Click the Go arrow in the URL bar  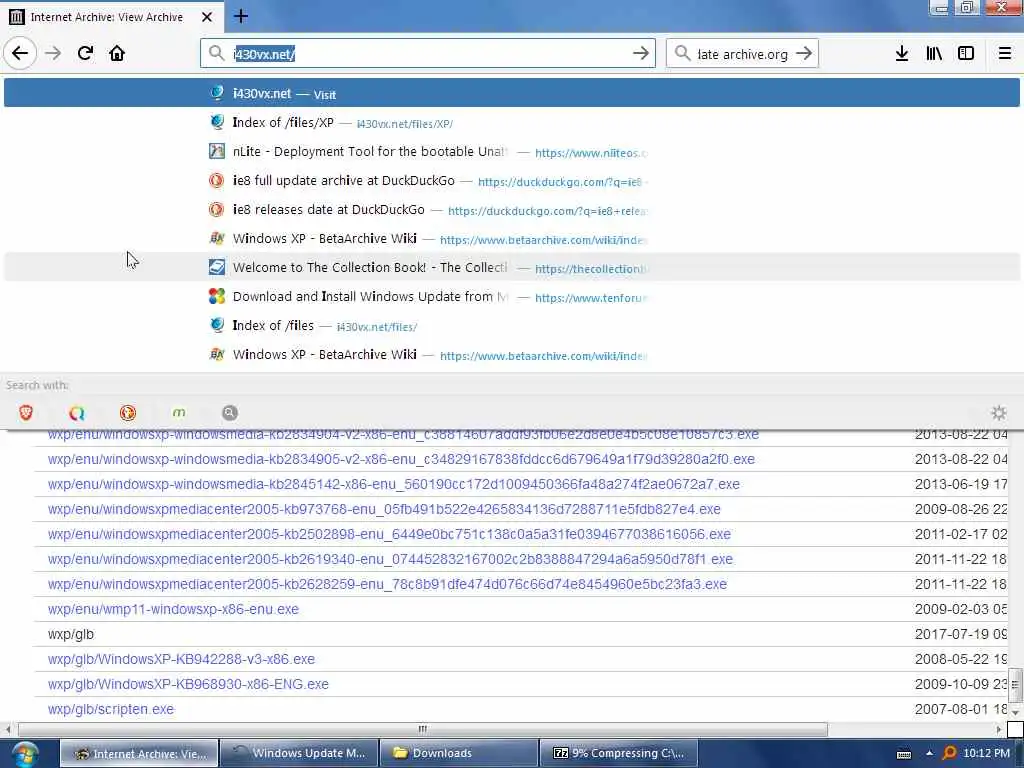tap(641, 54)
